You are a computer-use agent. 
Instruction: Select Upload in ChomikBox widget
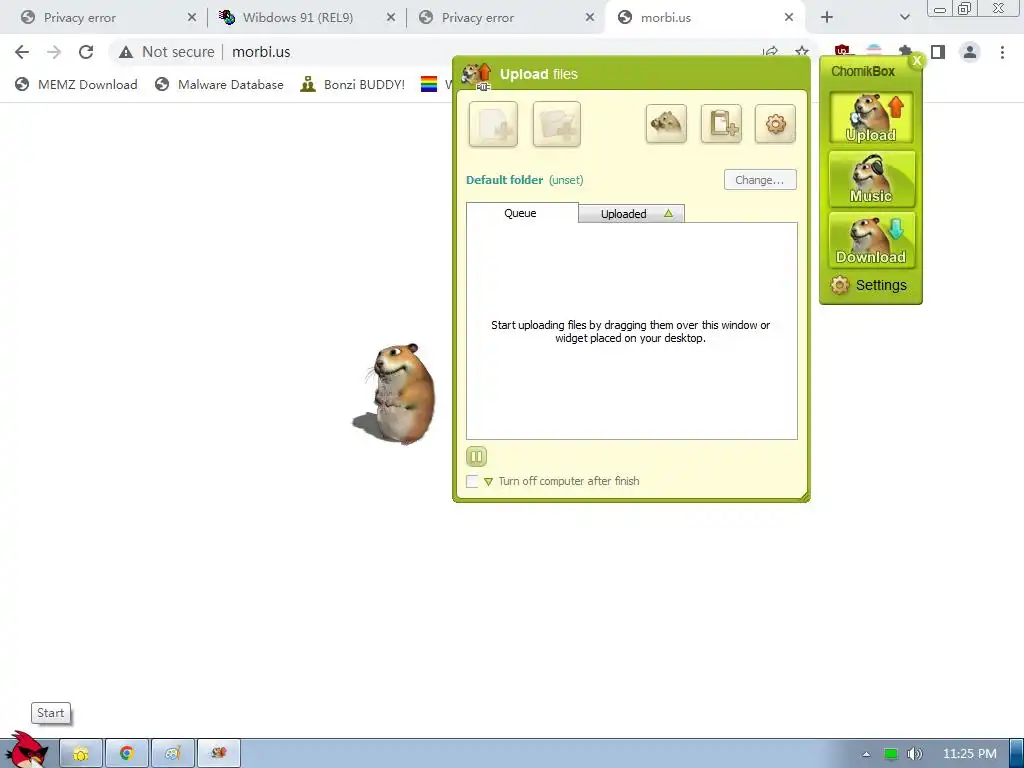coord(871,118)
